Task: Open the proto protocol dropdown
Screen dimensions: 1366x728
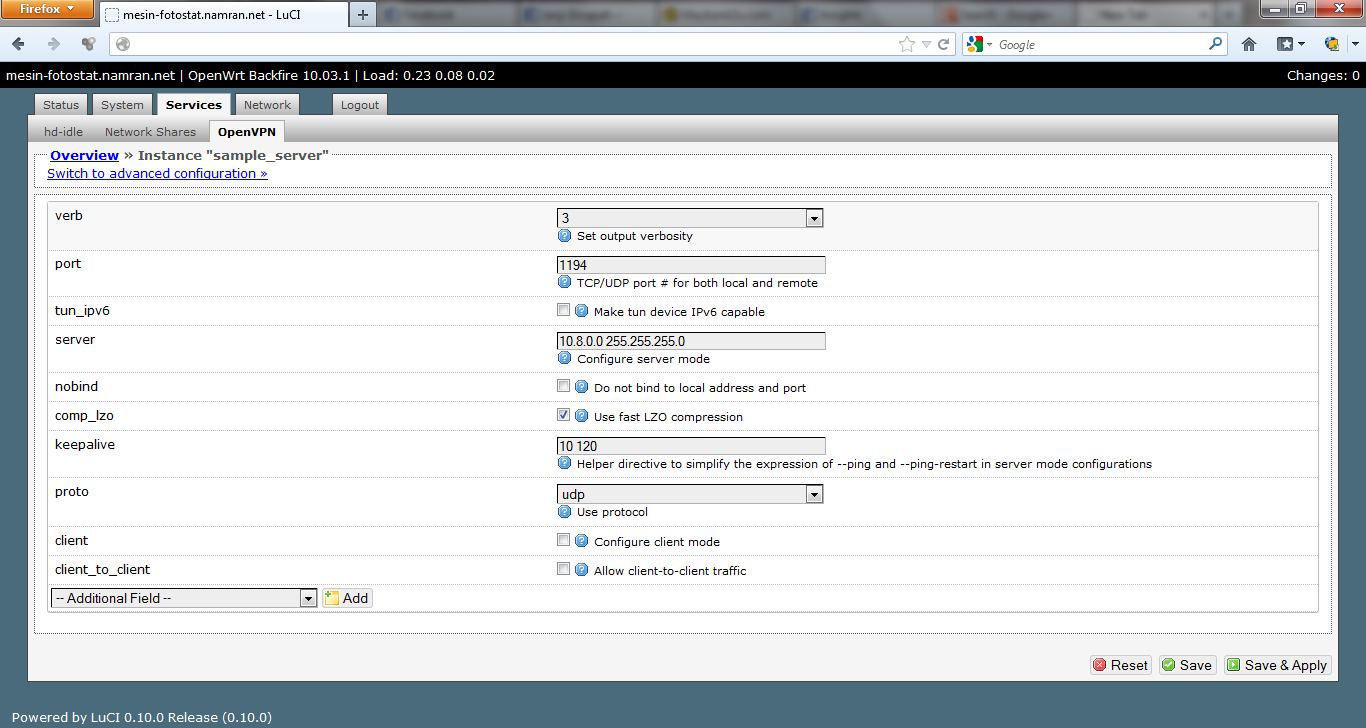Action: [x=689, y=494]
